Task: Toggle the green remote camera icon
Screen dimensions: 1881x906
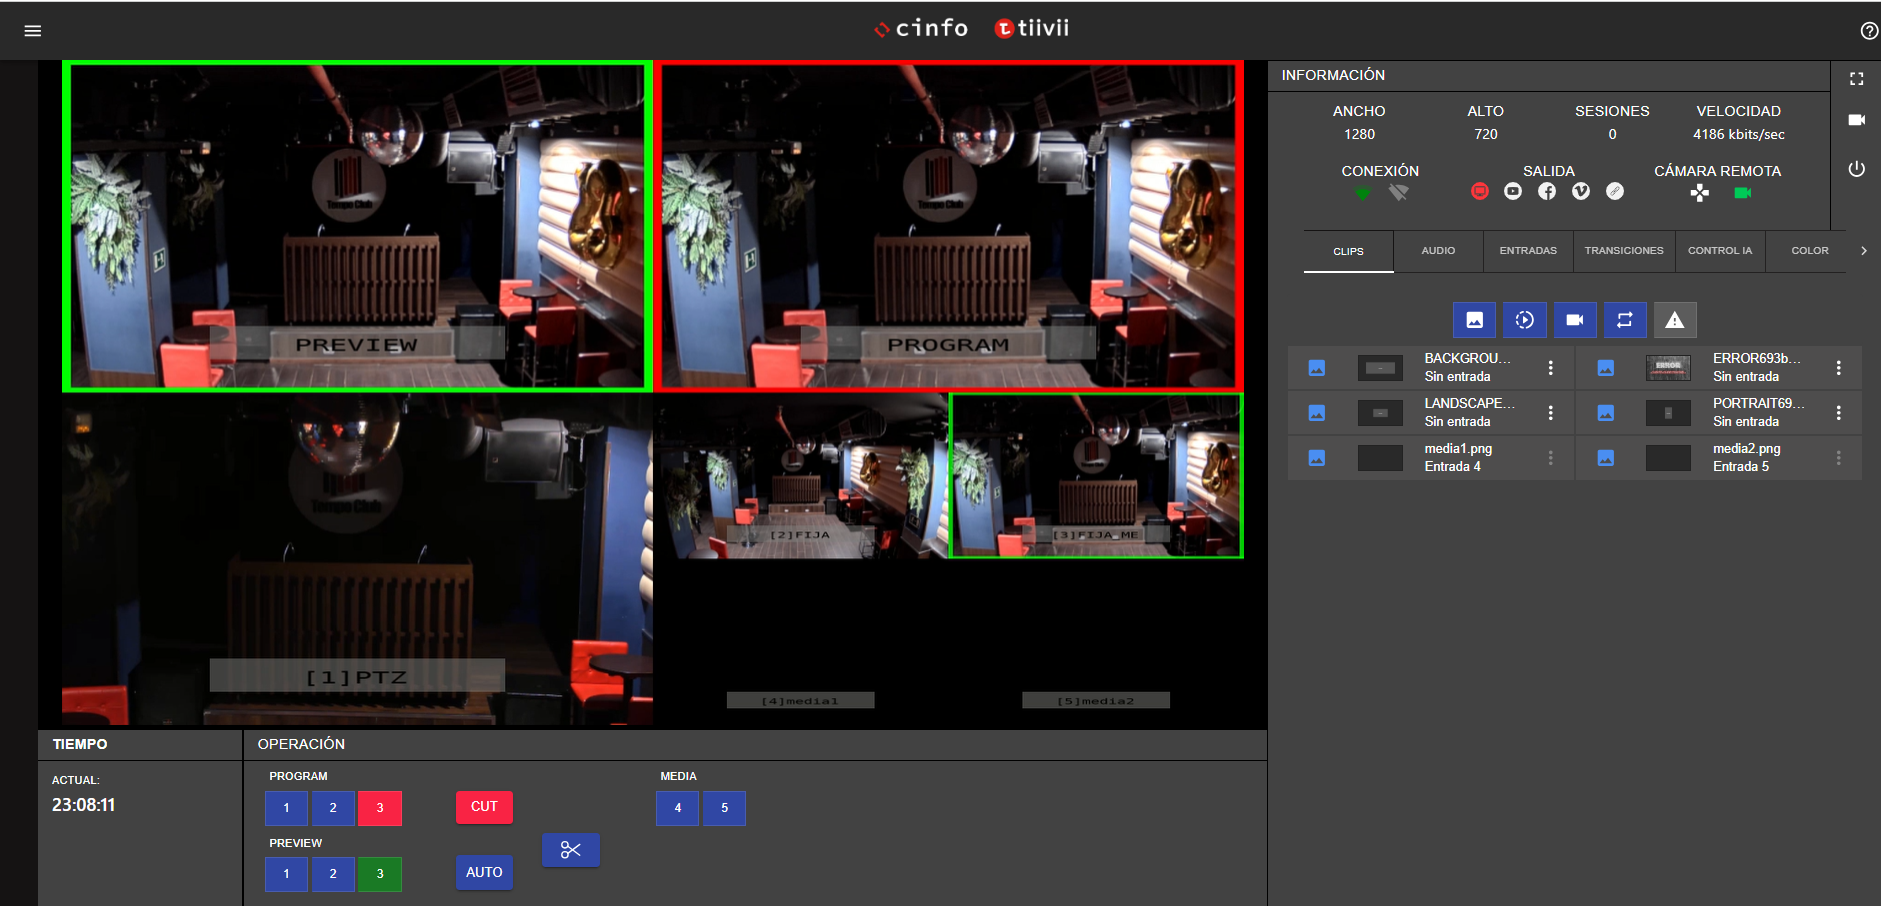Action: point(1742,193)
